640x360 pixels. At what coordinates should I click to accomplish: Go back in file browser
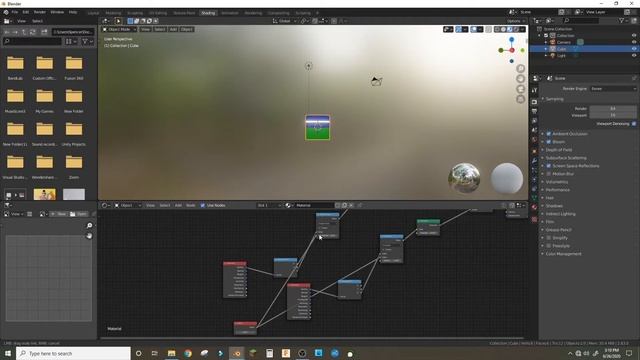[7, 32]
